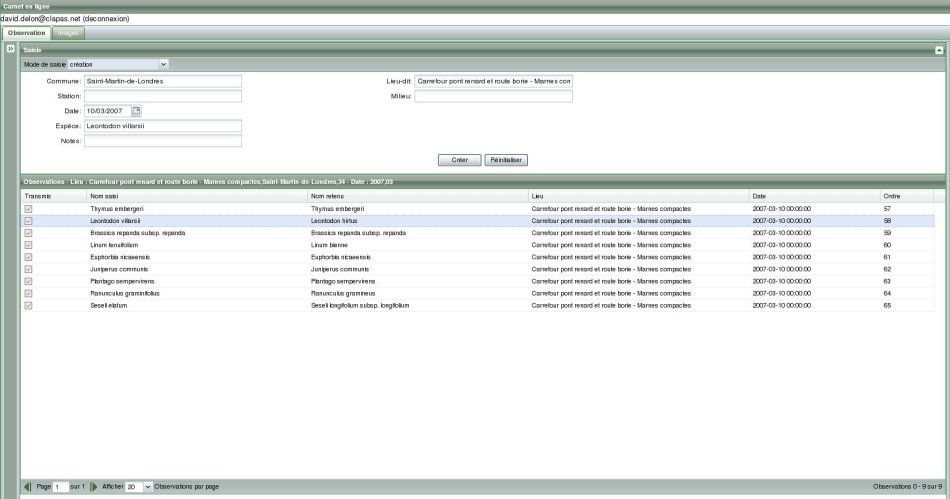Go to the previous observations page

pyautogui.click(x=28, y=486)
